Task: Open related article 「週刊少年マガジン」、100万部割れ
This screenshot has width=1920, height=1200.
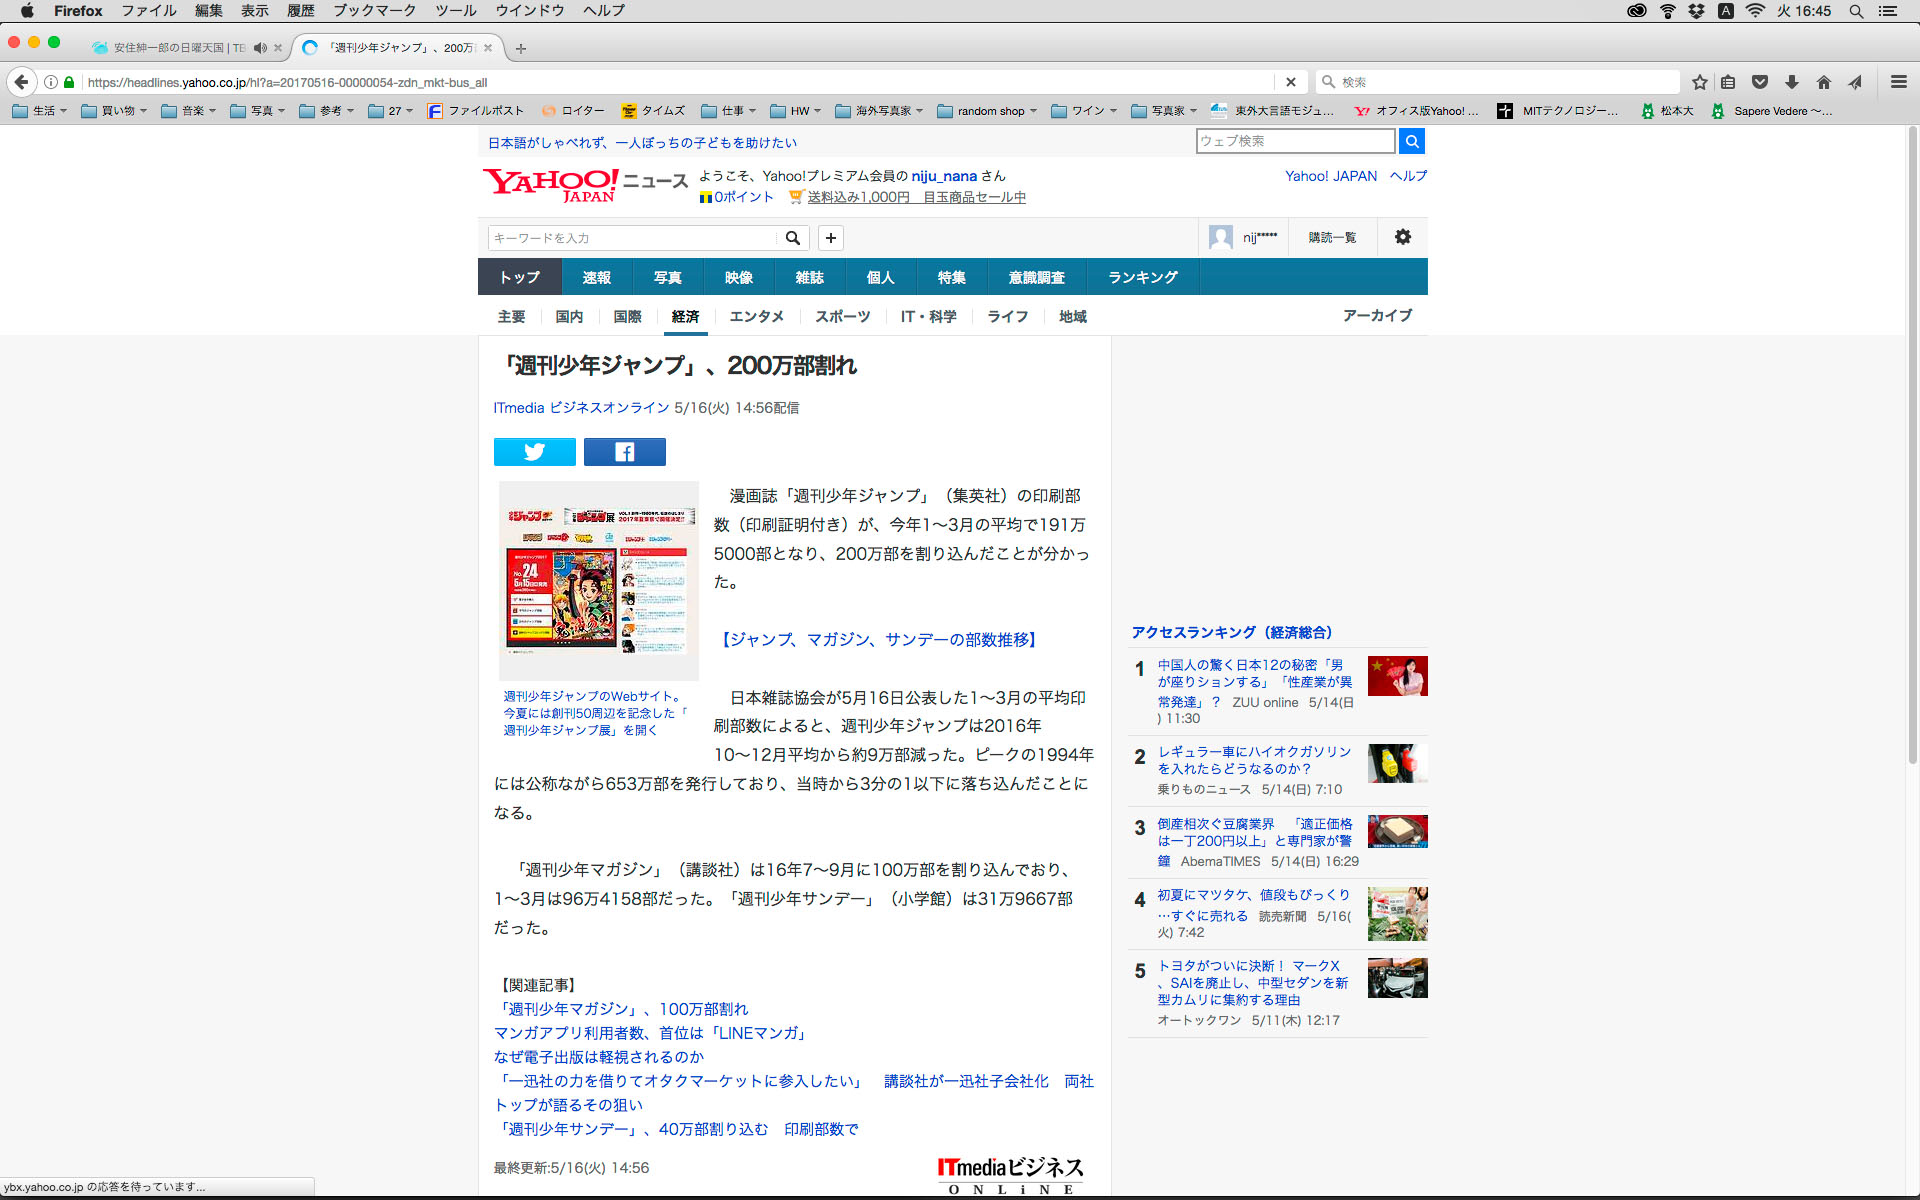Action: 621,1009
